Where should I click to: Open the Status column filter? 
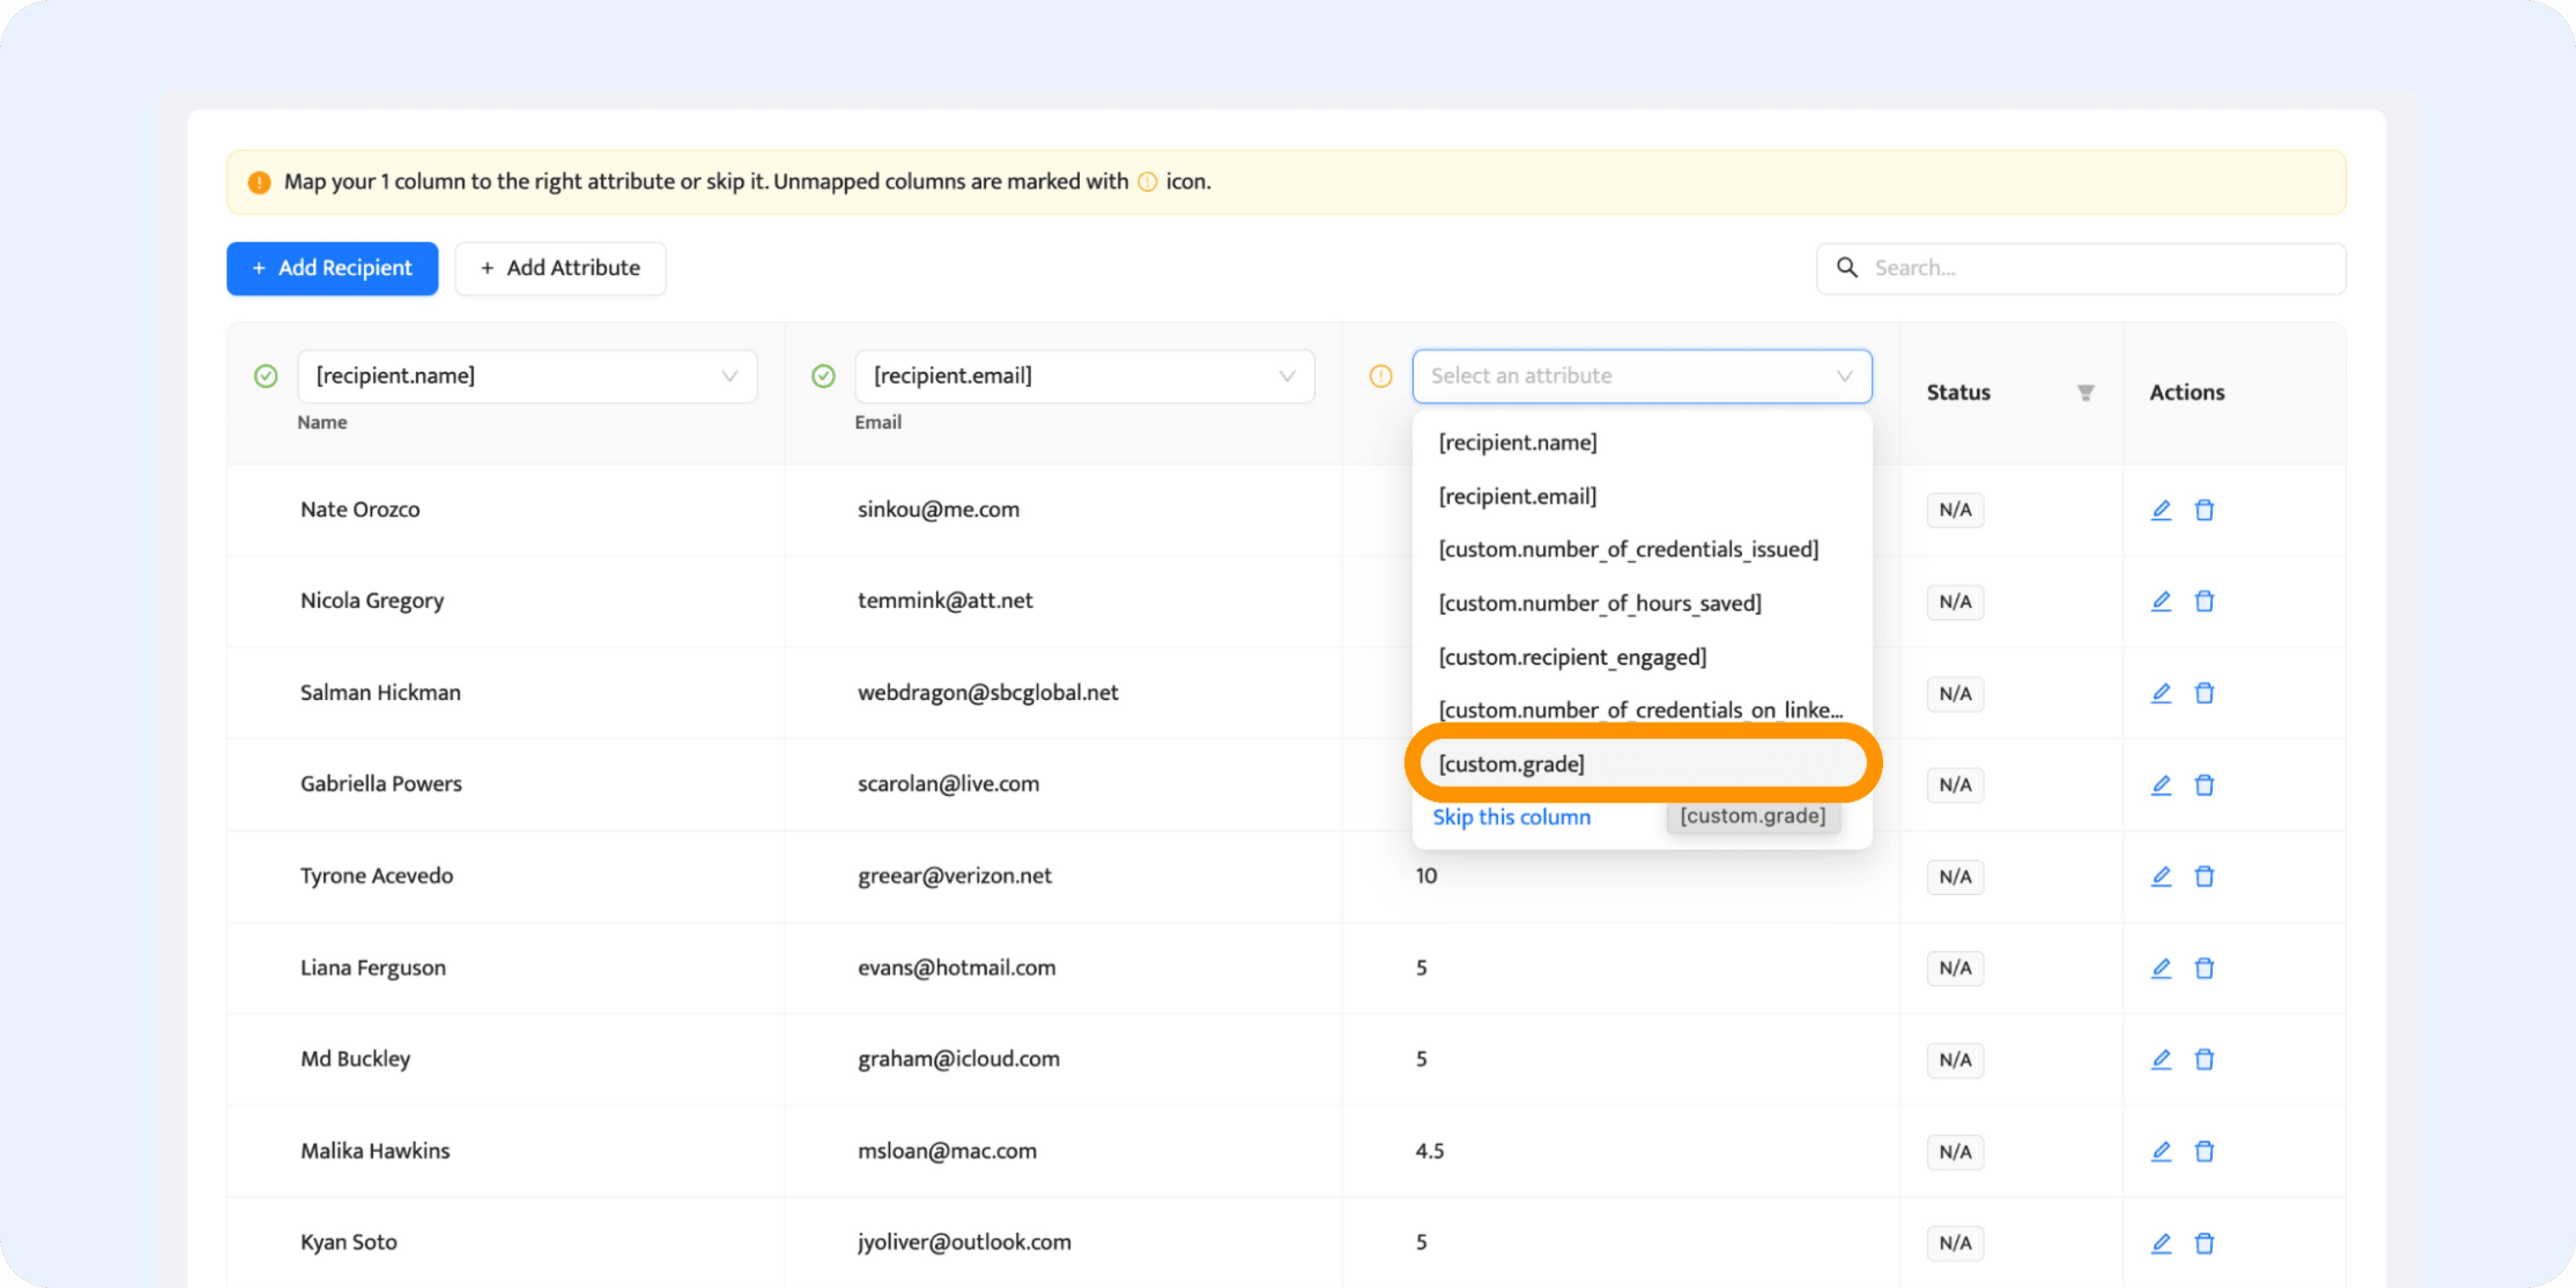coord(2085,392)
